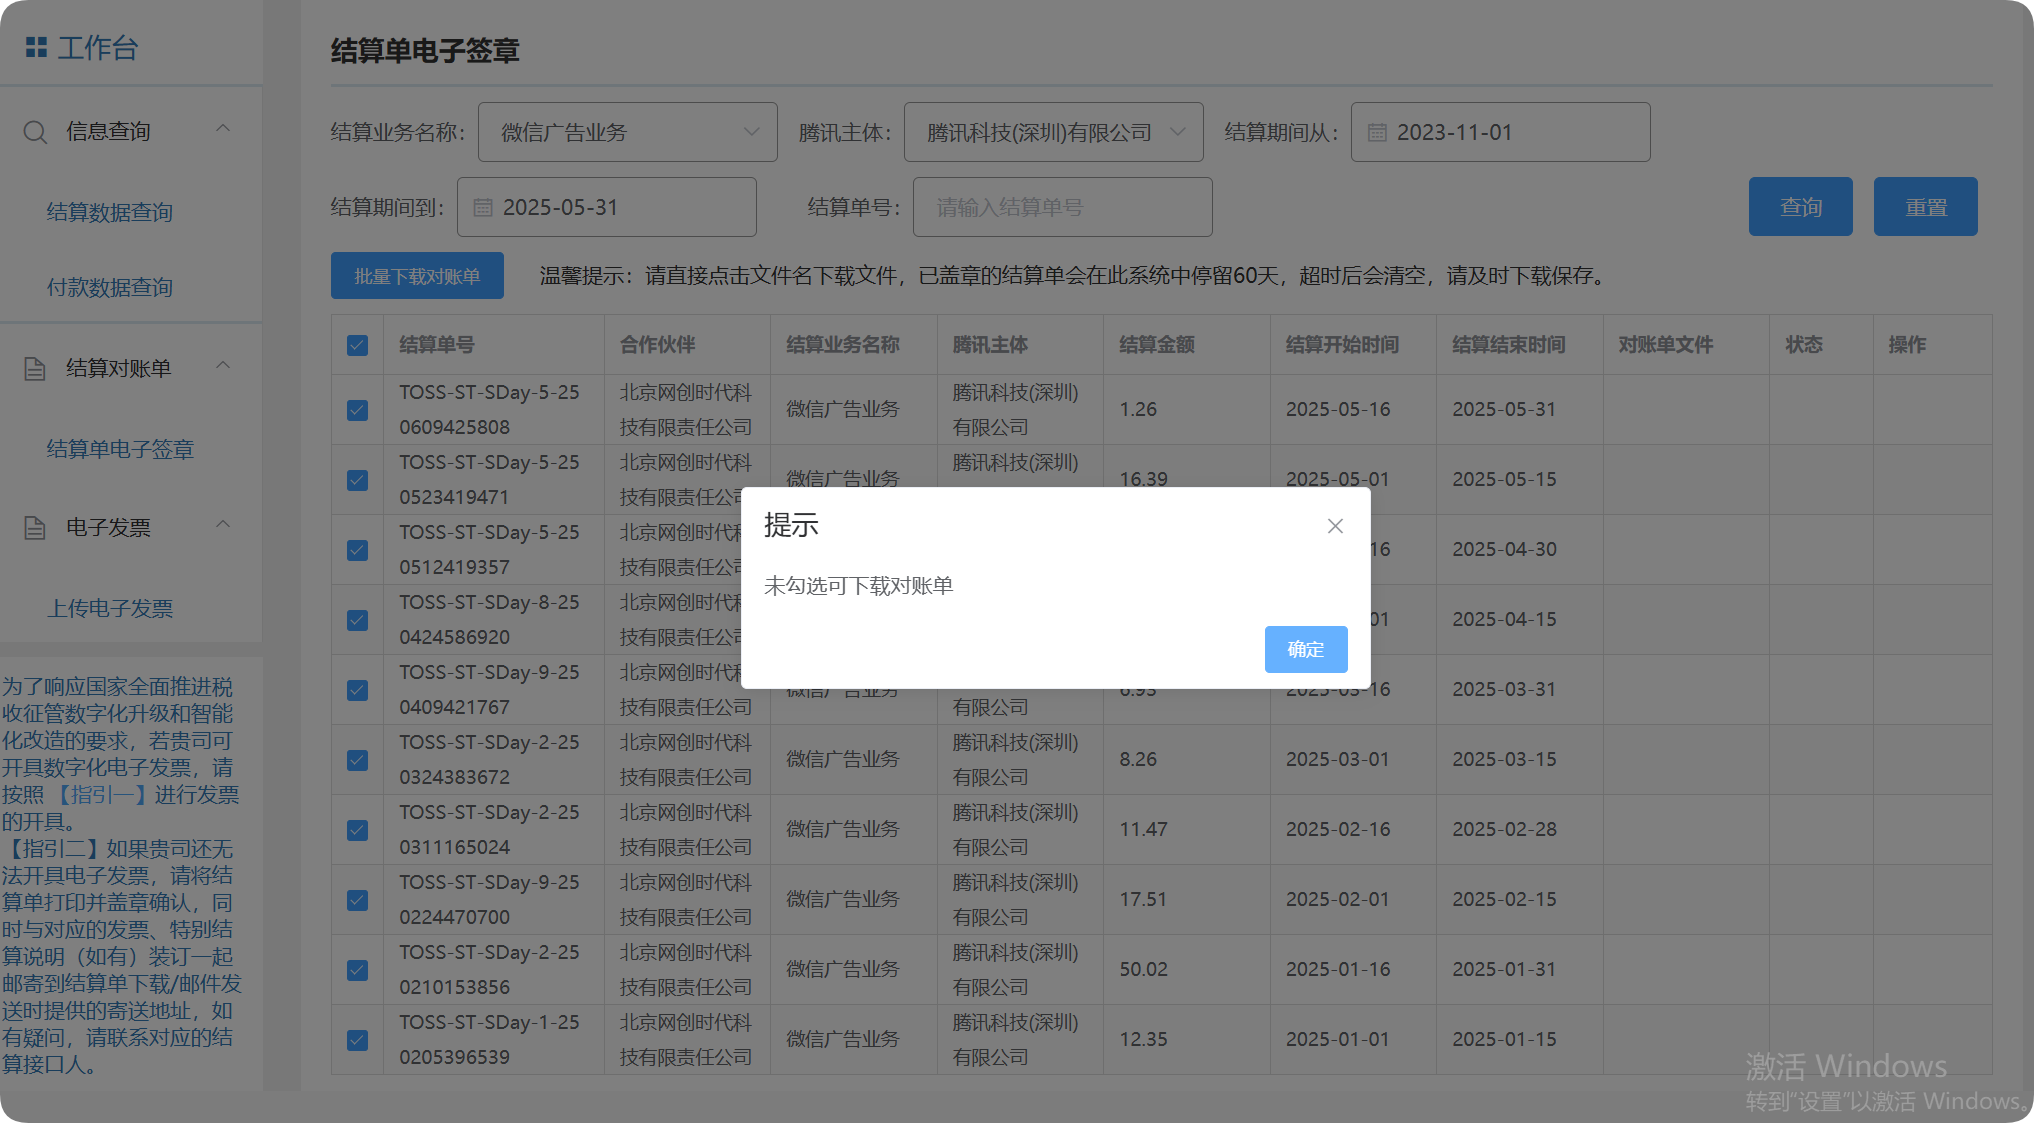Click the document icon beside 结算对账单
Screen dimensions: 2034x1123
click(x=35, y=369)
